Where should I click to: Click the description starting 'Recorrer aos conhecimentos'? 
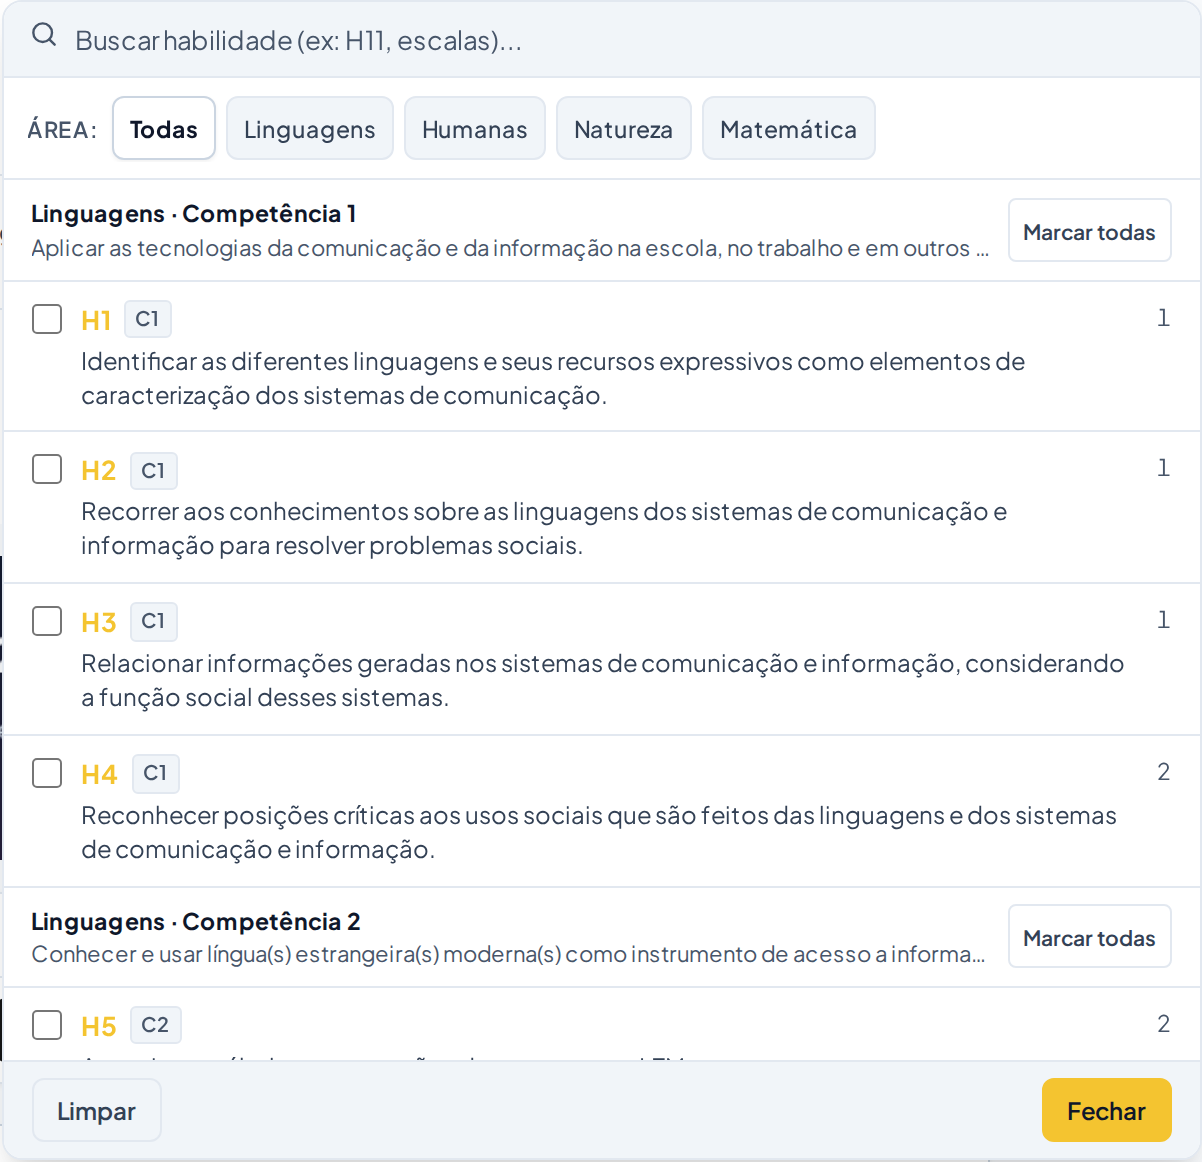pos(544,528)
